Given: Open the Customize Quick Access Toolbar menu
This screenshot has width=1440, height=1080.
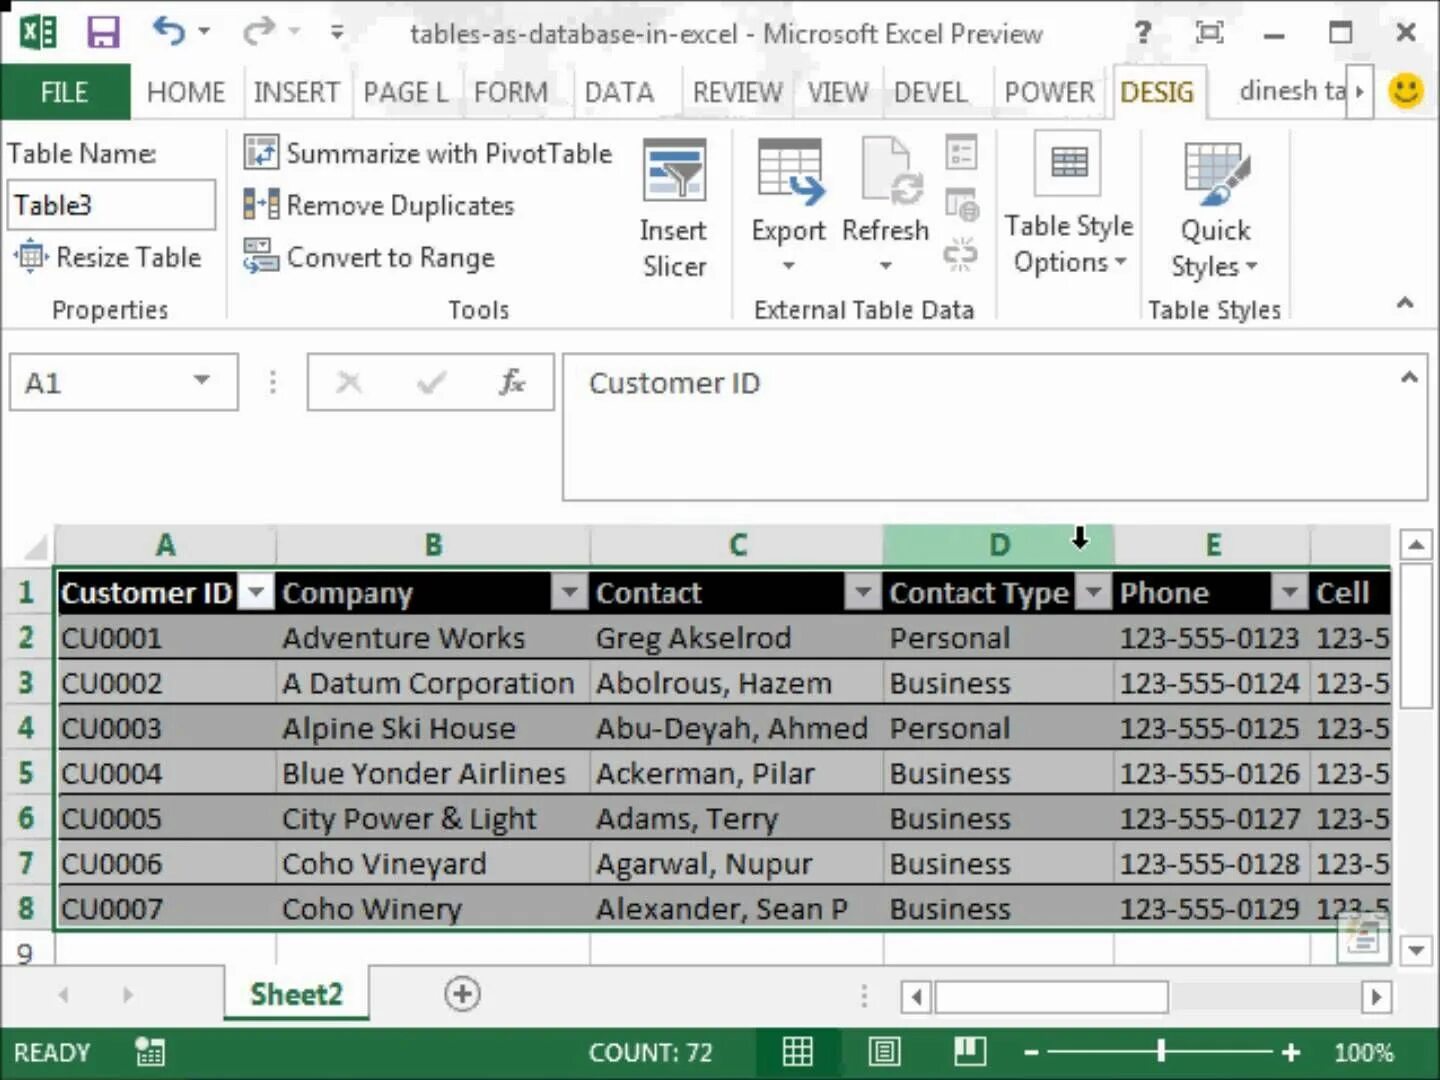Looking at the screenshot, I should [x=338, y=33].
